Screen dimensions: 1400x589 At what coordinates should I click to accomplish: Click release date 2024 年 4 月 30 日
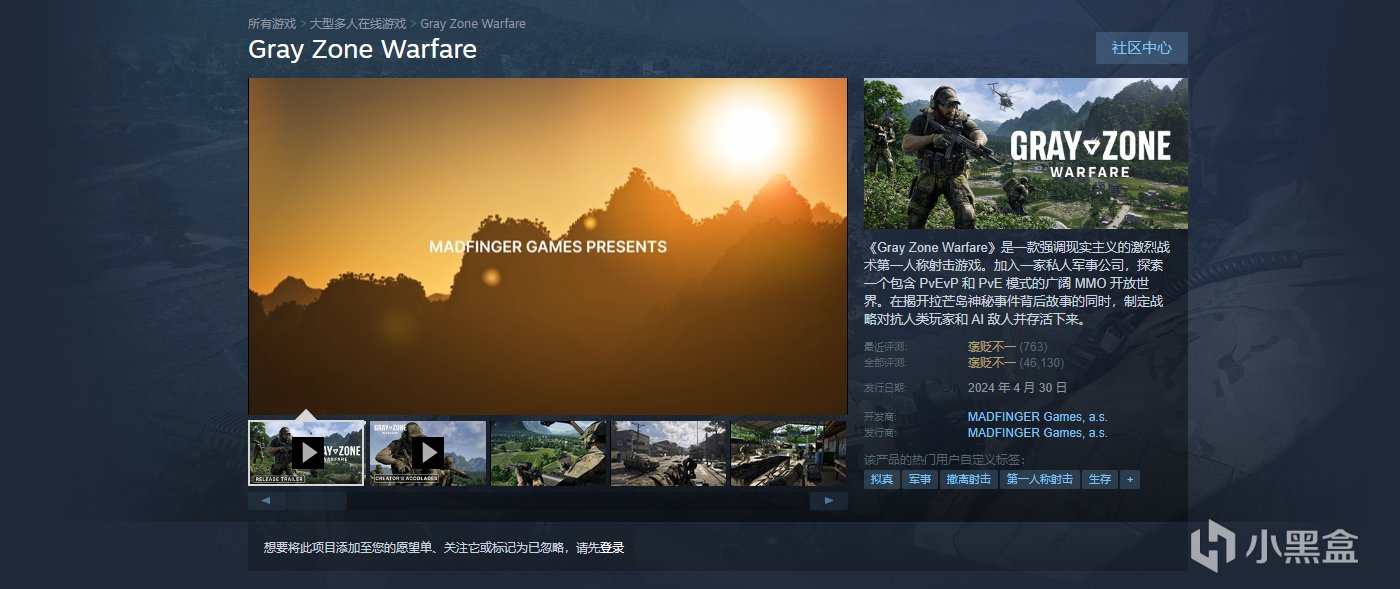coord(1017,387)
